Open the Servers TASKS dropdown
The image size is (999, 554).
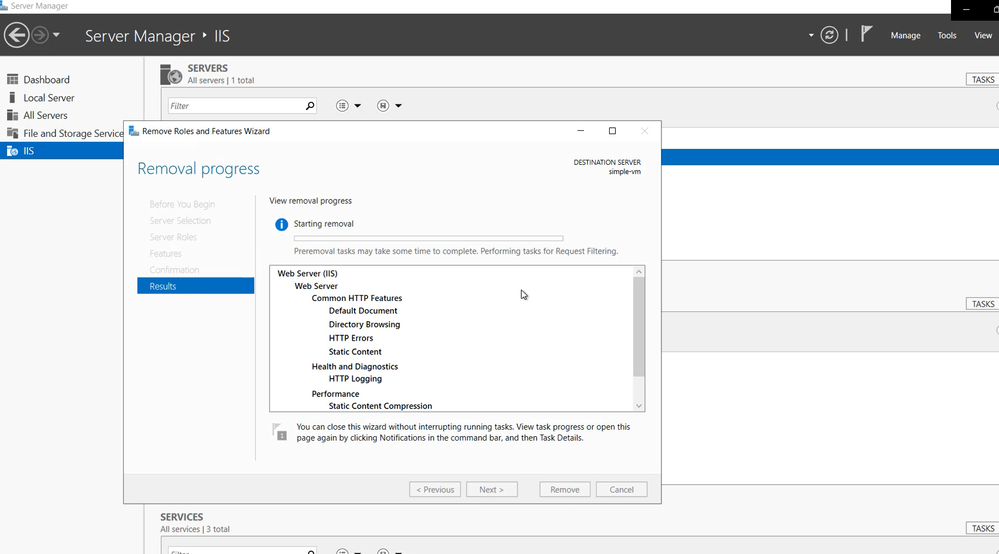coord(982,80)
